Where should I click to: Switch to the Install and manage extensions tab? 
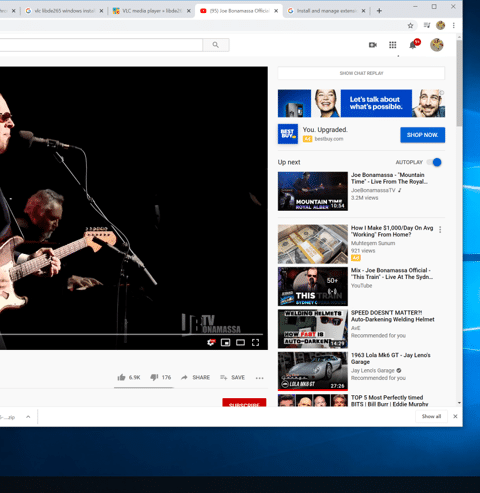[327, 11]
